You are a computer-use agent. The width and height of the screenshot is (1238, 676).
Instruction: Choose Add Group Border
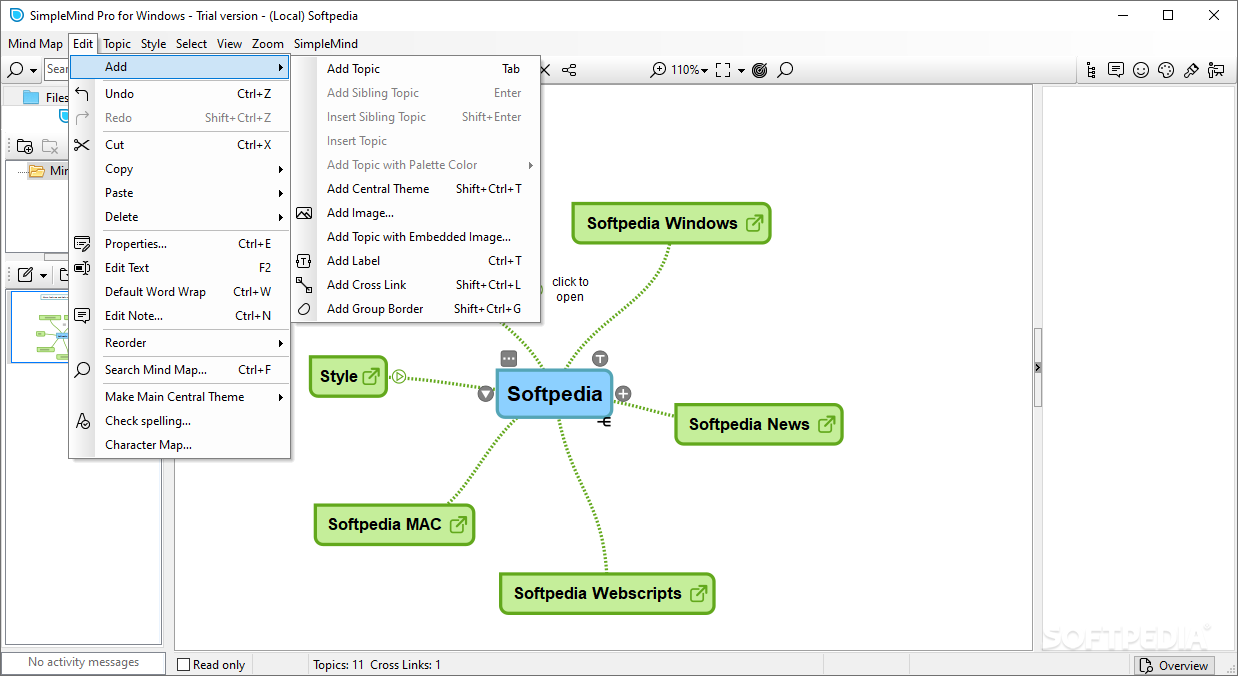[415, 309]
